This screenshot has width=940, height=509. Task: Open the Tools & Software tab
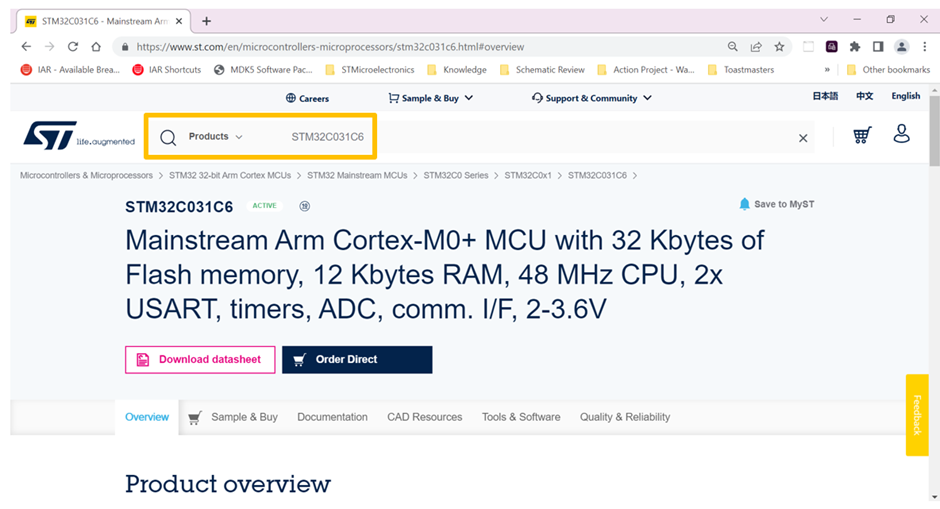(521, 417)
